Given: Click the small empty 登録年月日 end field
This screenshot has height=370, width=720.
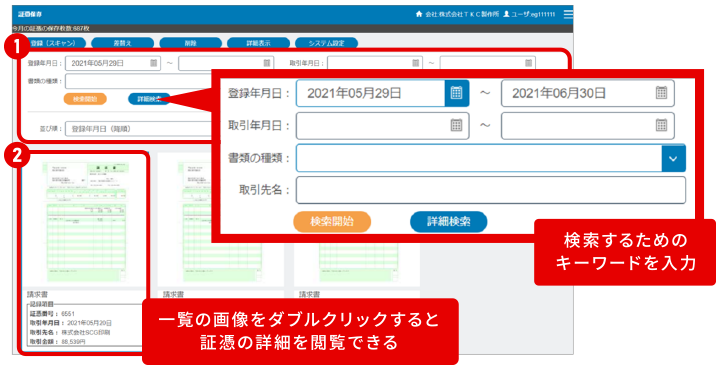Looking at the screenshot, I should (x=226, y=63).
